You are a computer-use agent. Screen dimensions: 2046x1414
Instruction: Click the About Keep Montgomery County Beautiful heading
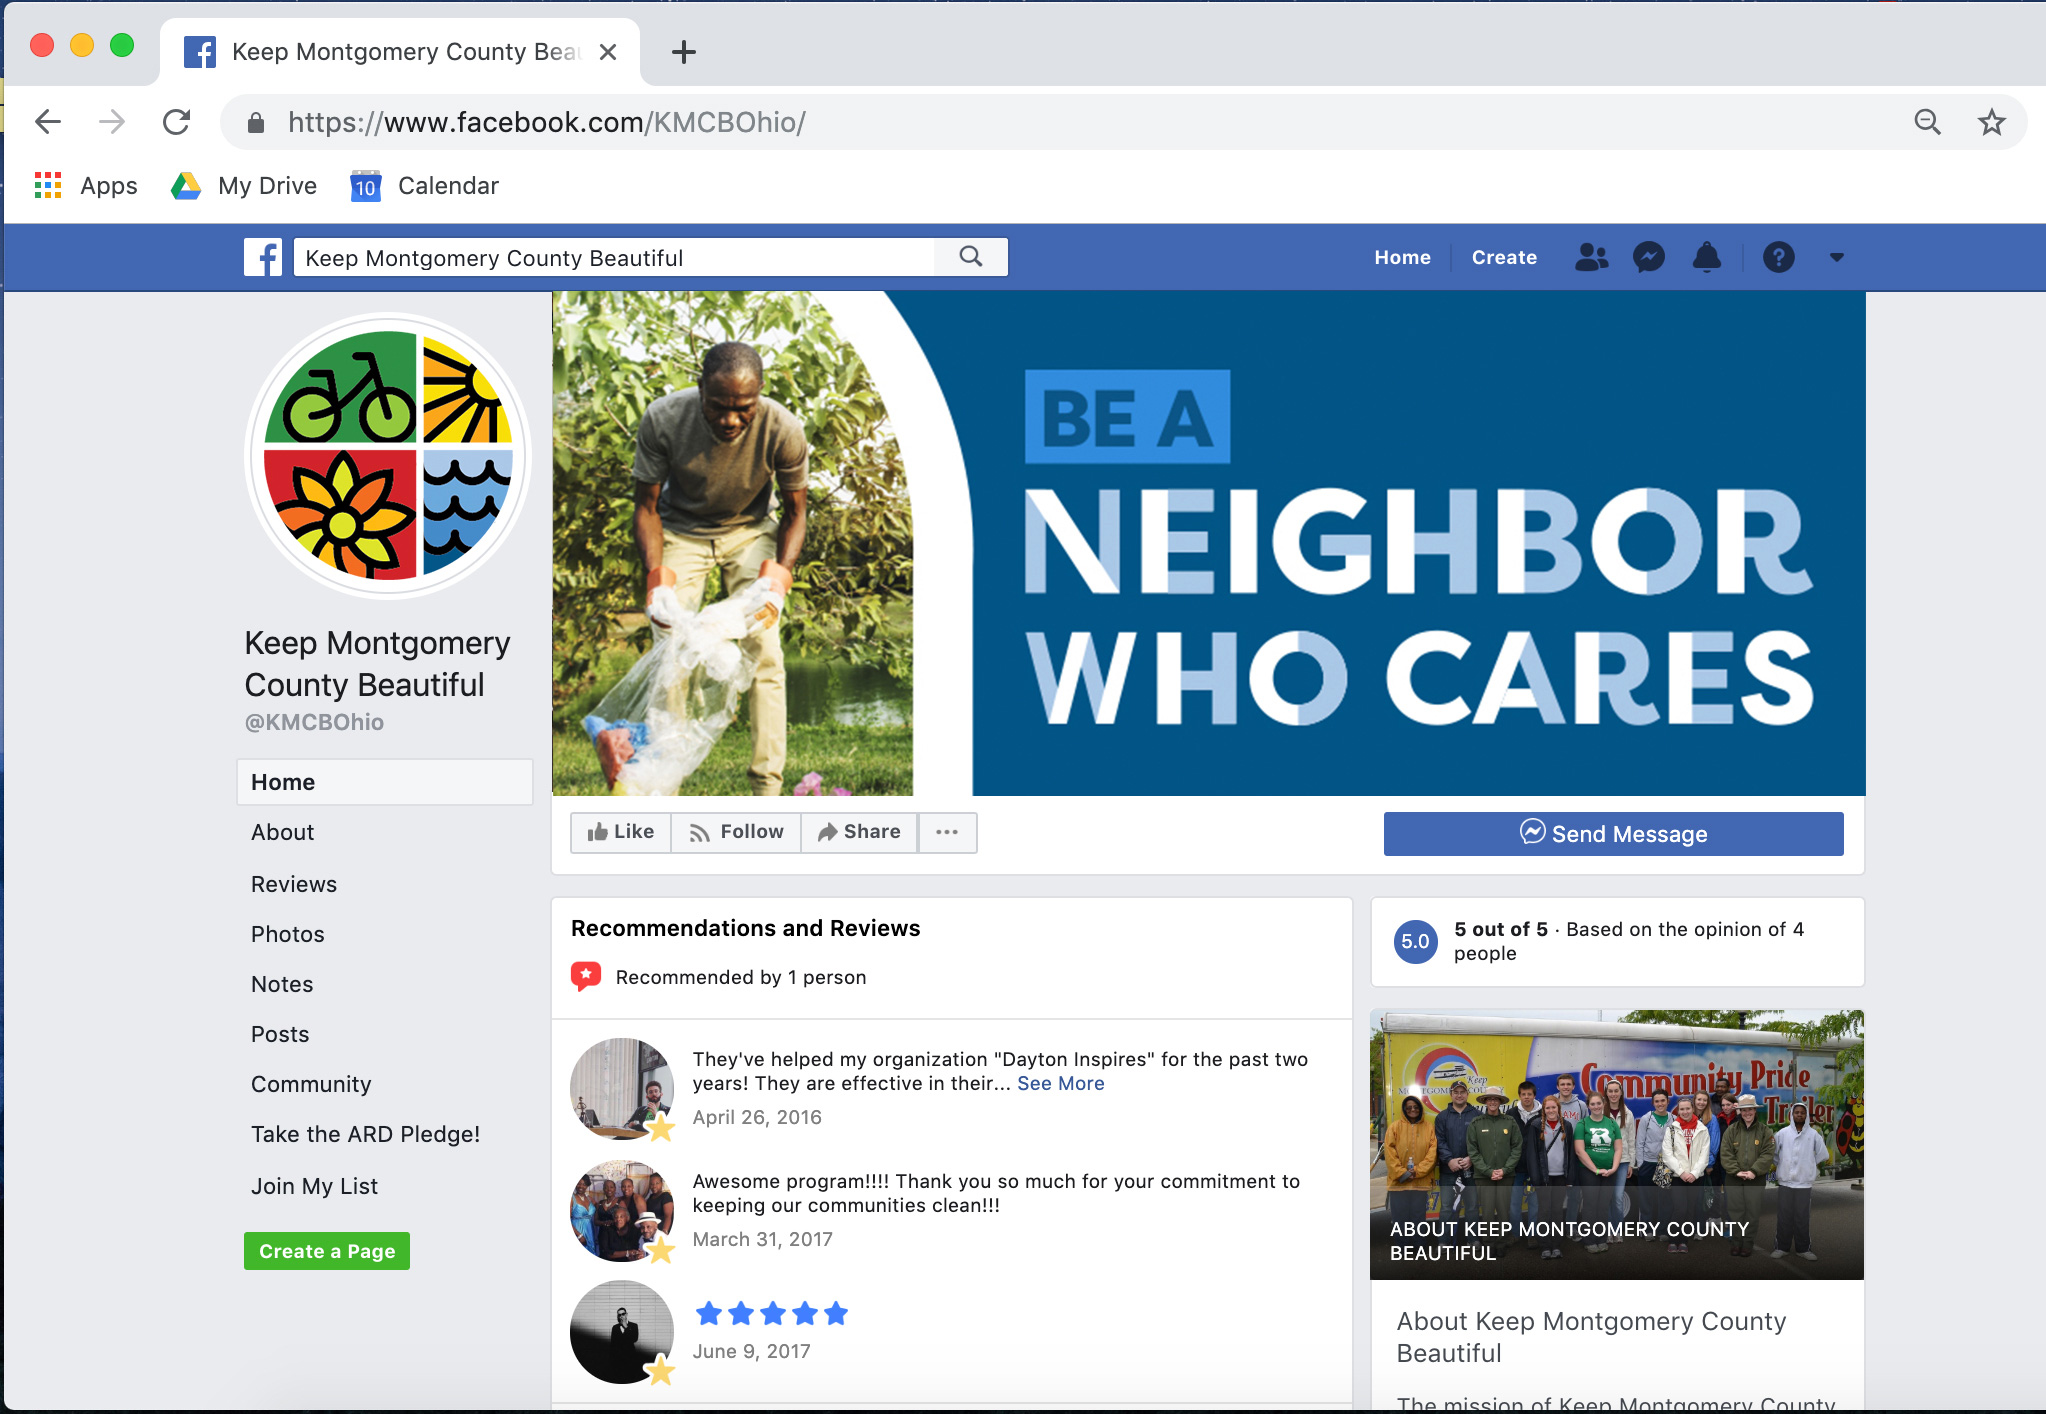[1590, 1337]
